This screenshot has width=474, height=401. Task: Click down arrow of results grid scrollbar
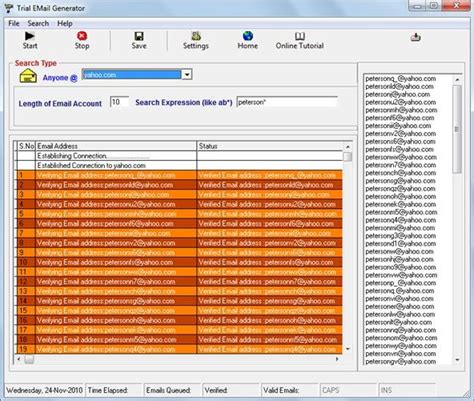pos(348,349)
